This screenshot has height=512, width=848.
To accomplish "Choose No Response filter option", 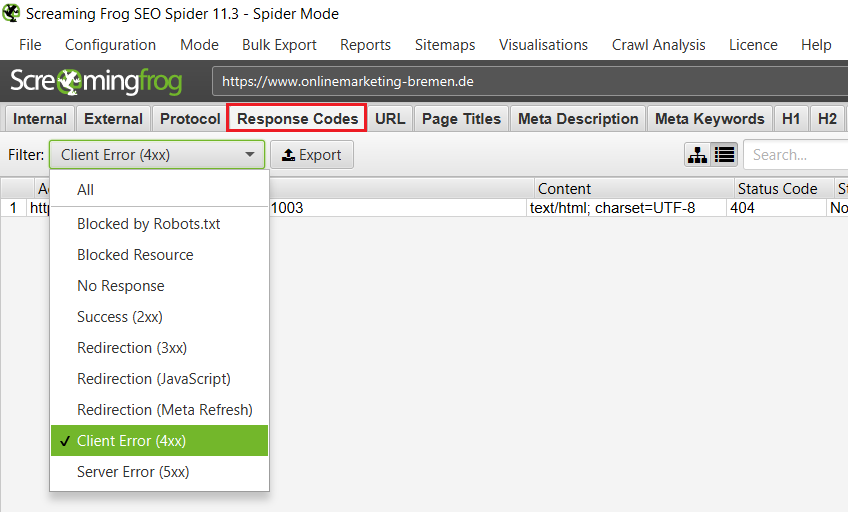I will [160, 285].
